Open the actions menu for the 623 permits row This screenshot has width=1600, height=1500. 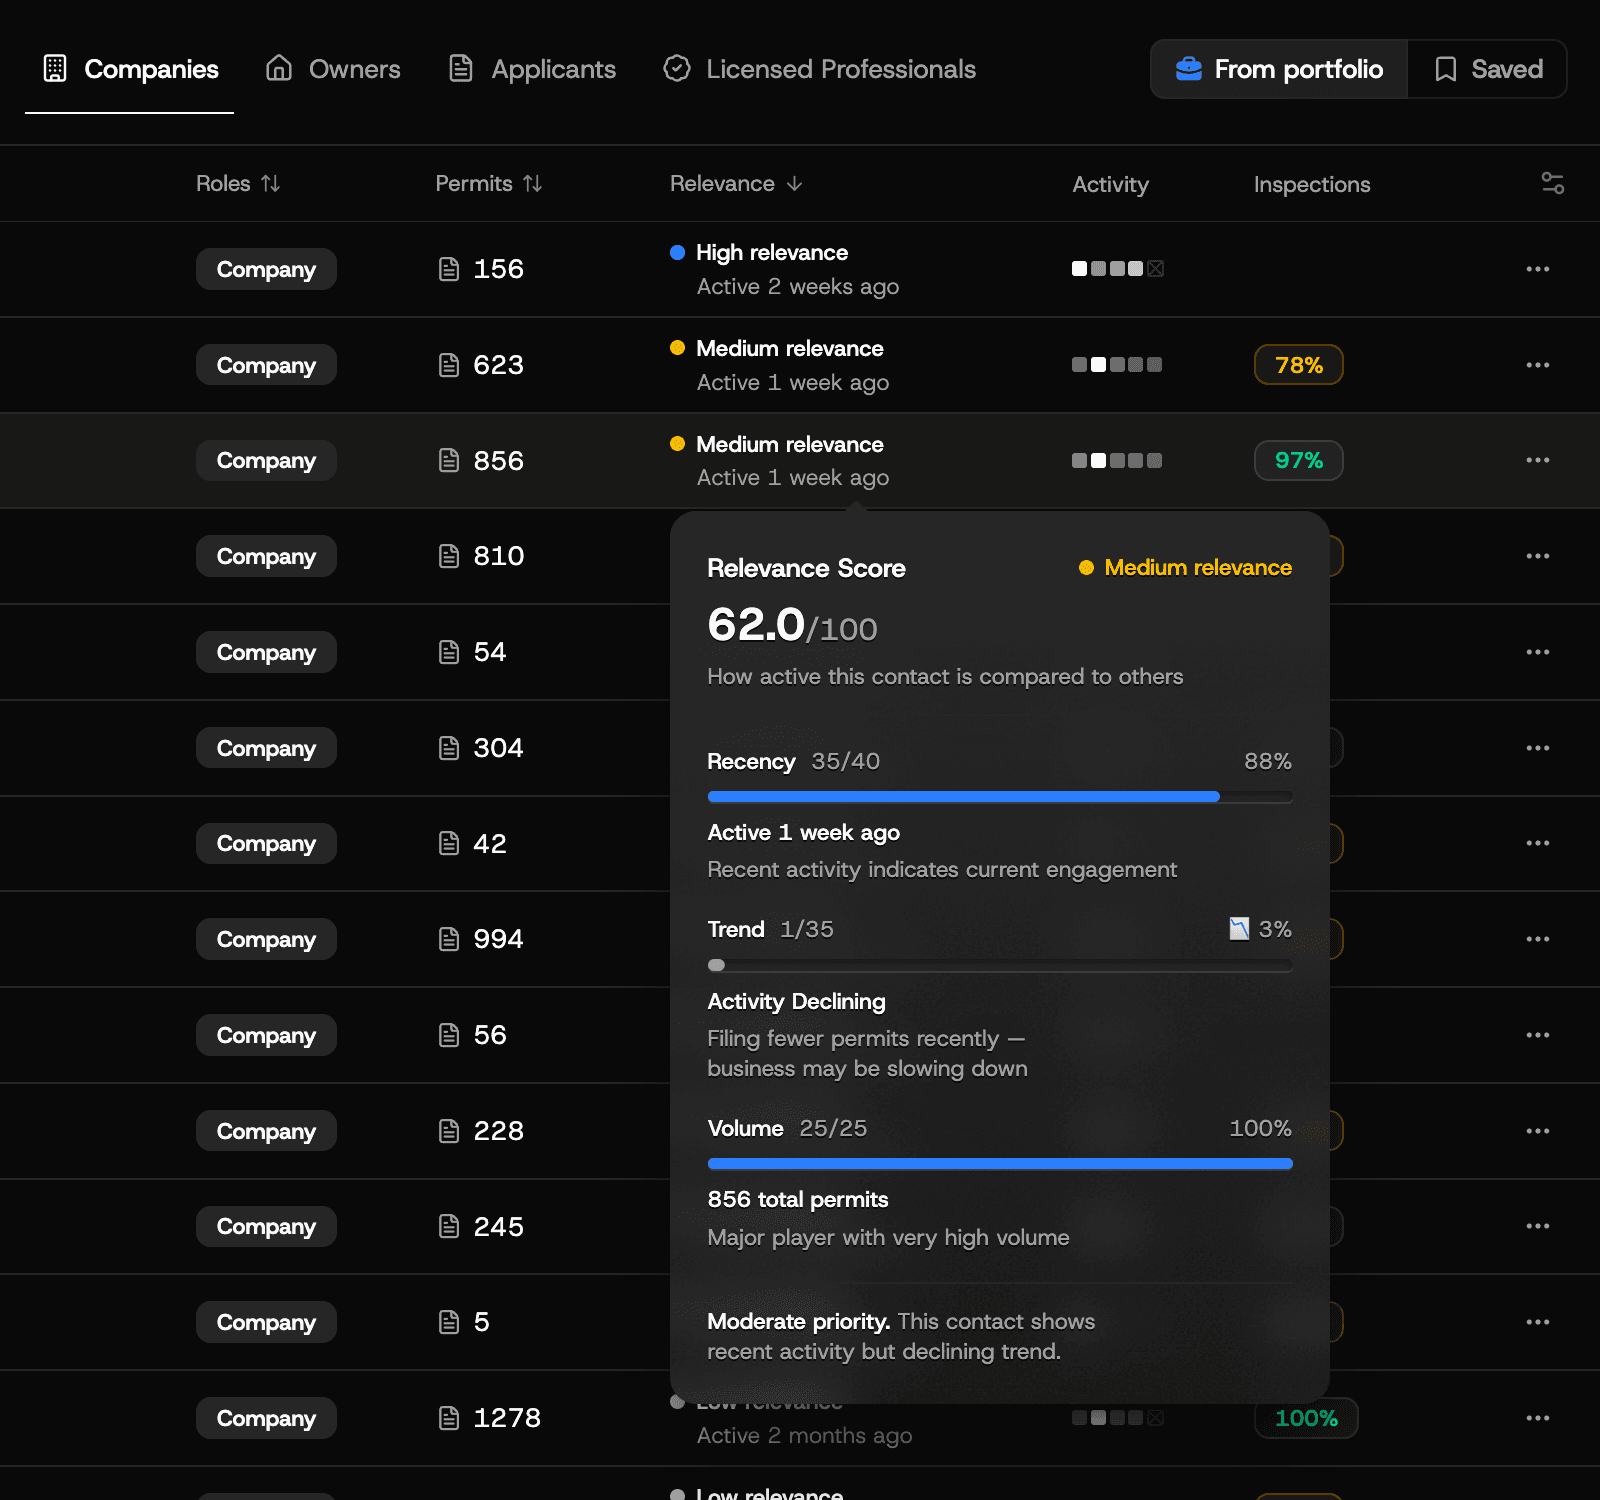pyautogui.click(x=1537, y=364)
